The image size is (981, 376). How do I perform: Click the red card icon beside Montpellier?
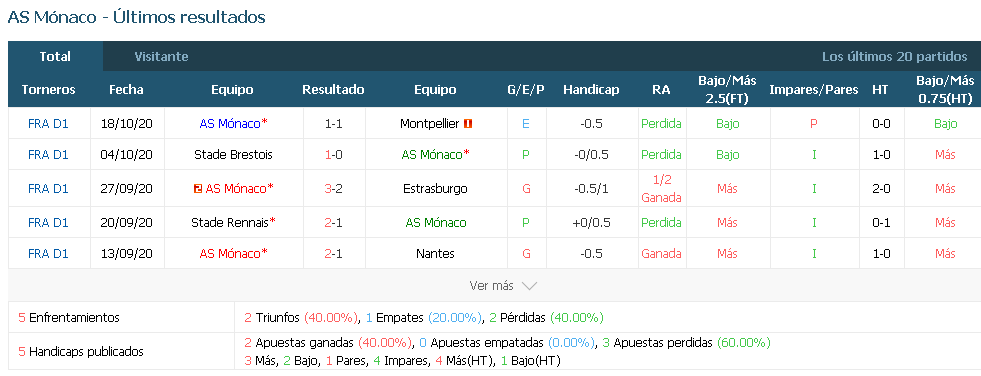[468, 124]
